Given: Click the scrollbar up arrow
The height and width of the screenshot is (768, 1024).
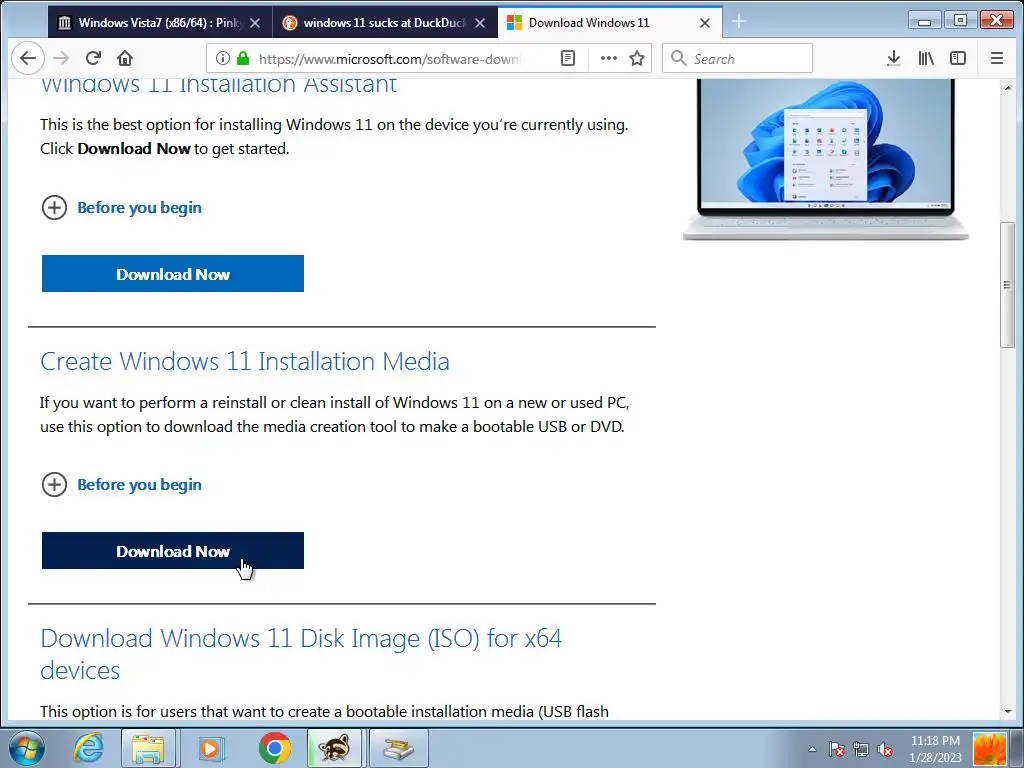Looking at the screenshot, I should point(1008,87).
